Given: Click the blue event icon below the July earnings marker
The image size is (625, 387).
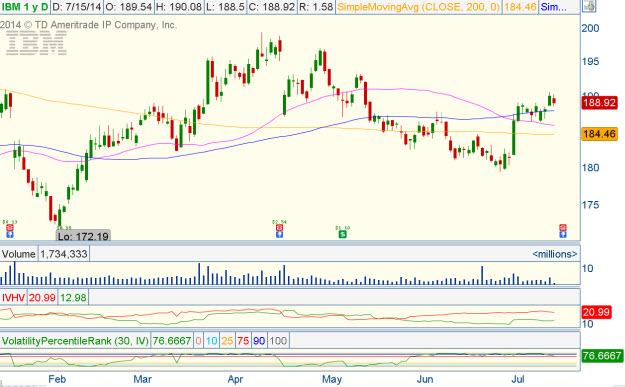Looking at the screenshot, I should click(562, 234).
